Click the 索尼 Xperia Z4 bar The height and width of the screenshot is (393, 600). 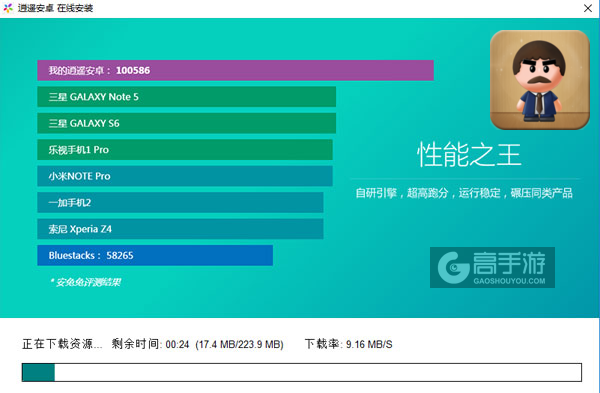point(180,229)
